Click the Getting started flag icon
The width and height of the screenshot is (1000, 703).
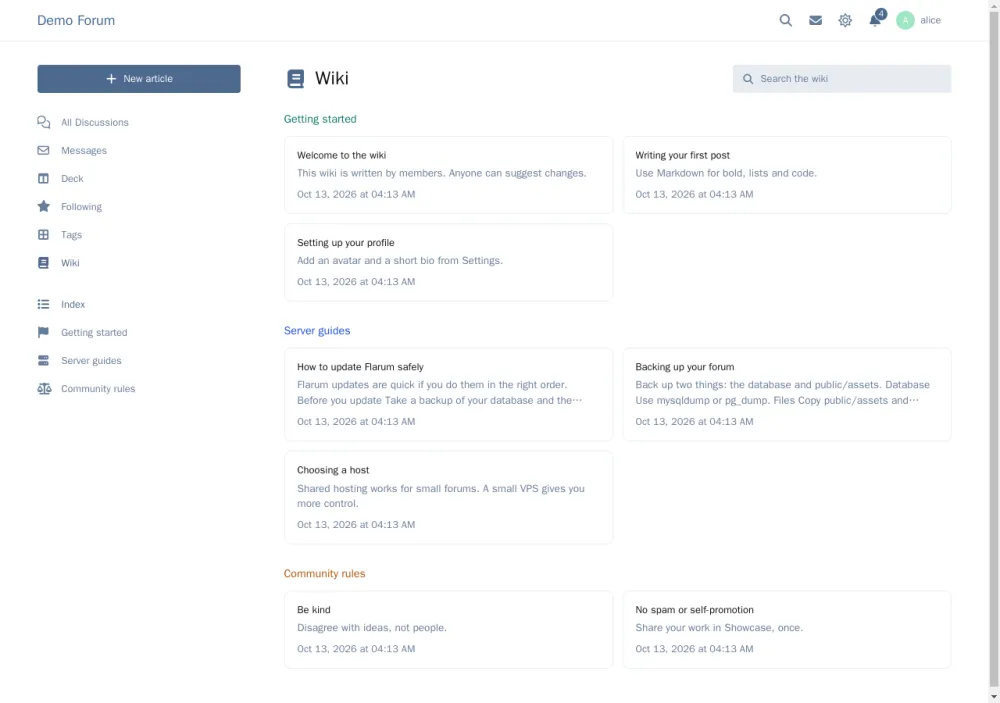tap(43, 332)
